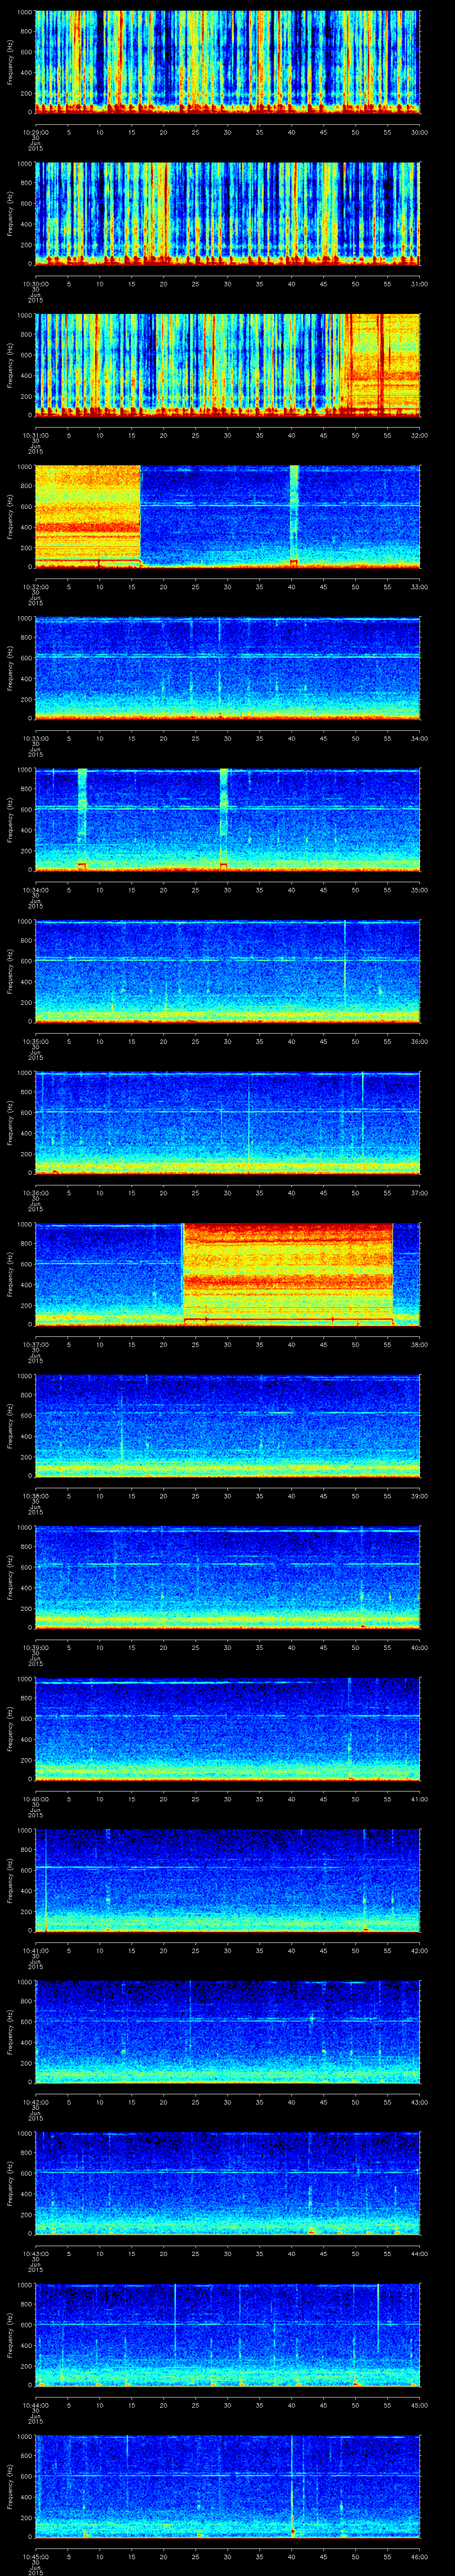Image resolution: width=455 pixels, height=2576 pixels.
Task: Click the 32:00 end time label
Action: click(x=419, y=435)
